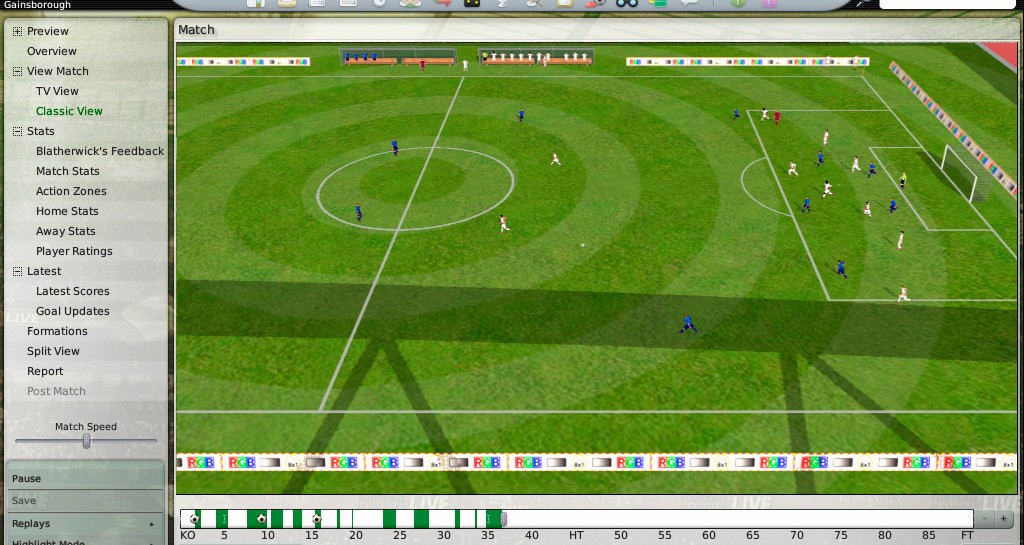The image size is (1024, 545).
Task: Click the Latest heading
Action: pyautogui.click(x=44, y=271)
